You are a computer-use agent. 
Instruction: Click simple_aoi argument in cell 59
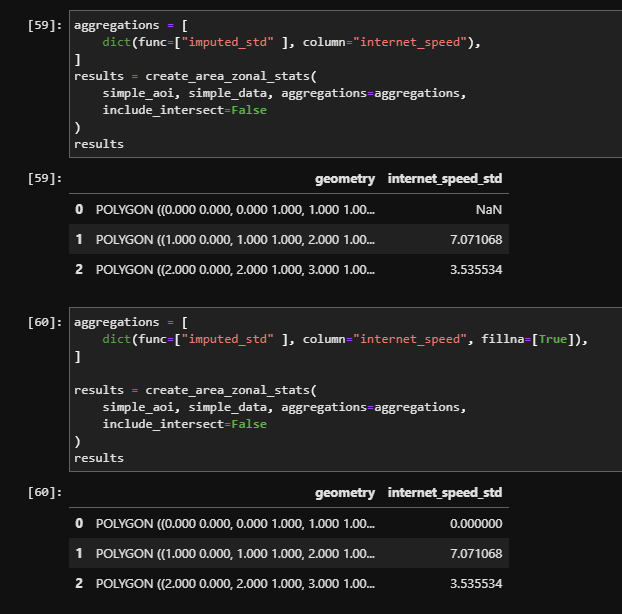pos(138,93)
